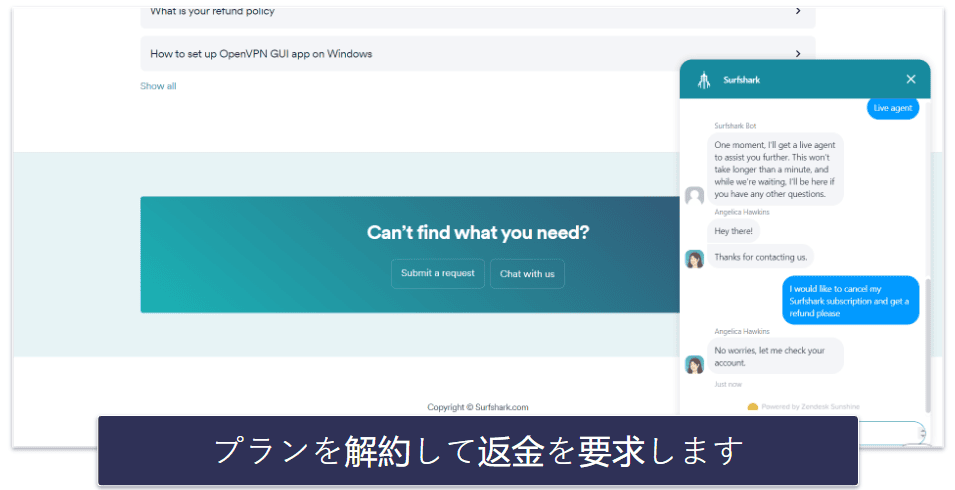Click Angelica Hawkins avatar beside 'No worries' message
This screenshot has height=490, width=955.
pyautogui.click(x=694, y=365)
